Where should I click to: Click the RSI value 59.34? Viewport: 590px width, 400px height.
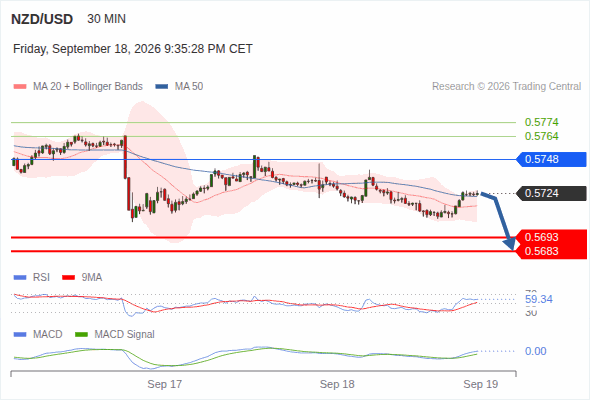(x=539, y=300)
